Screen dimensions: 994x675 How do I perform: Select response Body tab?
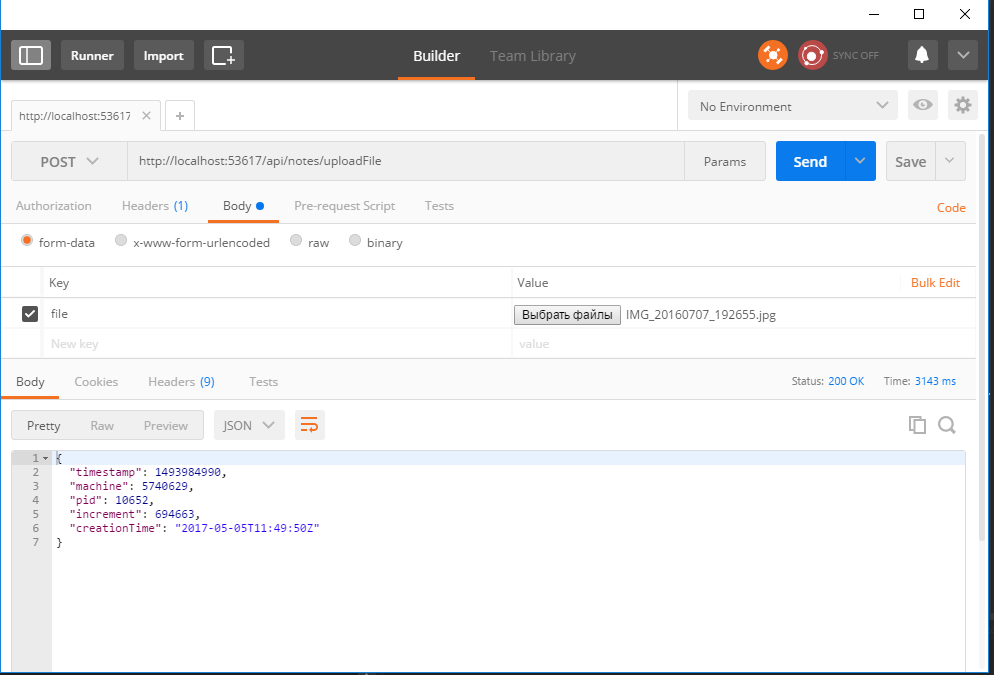[x=30, y=382]
